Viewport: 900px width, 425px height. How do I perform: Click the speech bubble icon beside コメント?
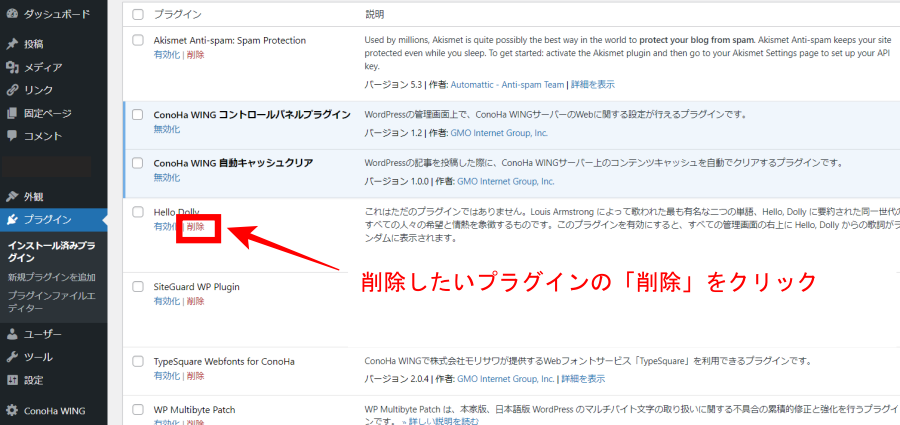[x=12, y=136]
